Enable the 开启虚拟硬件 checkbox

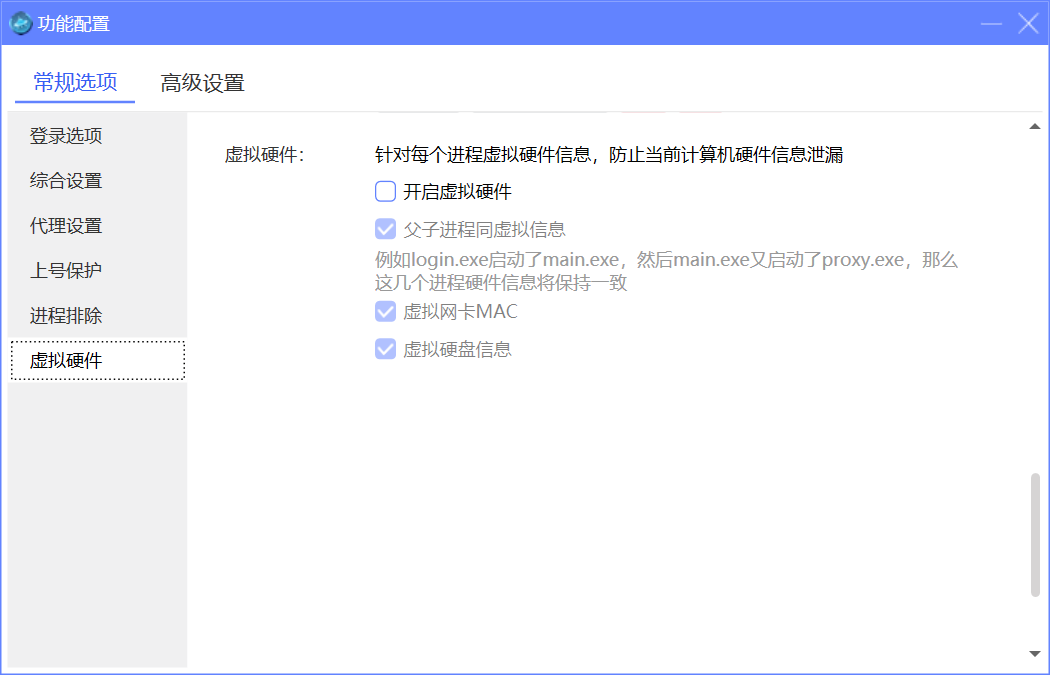[x=386, y=192]
